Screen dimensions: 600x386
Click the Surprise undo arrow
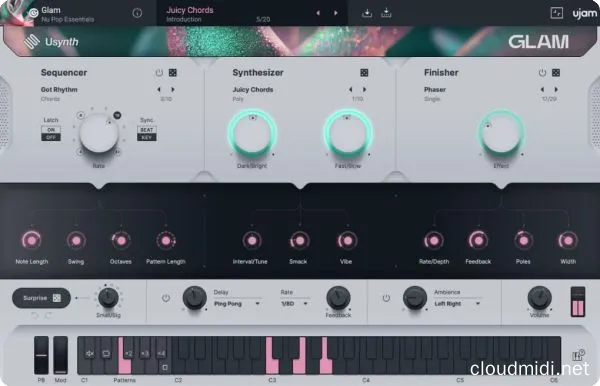coord(34,316)
